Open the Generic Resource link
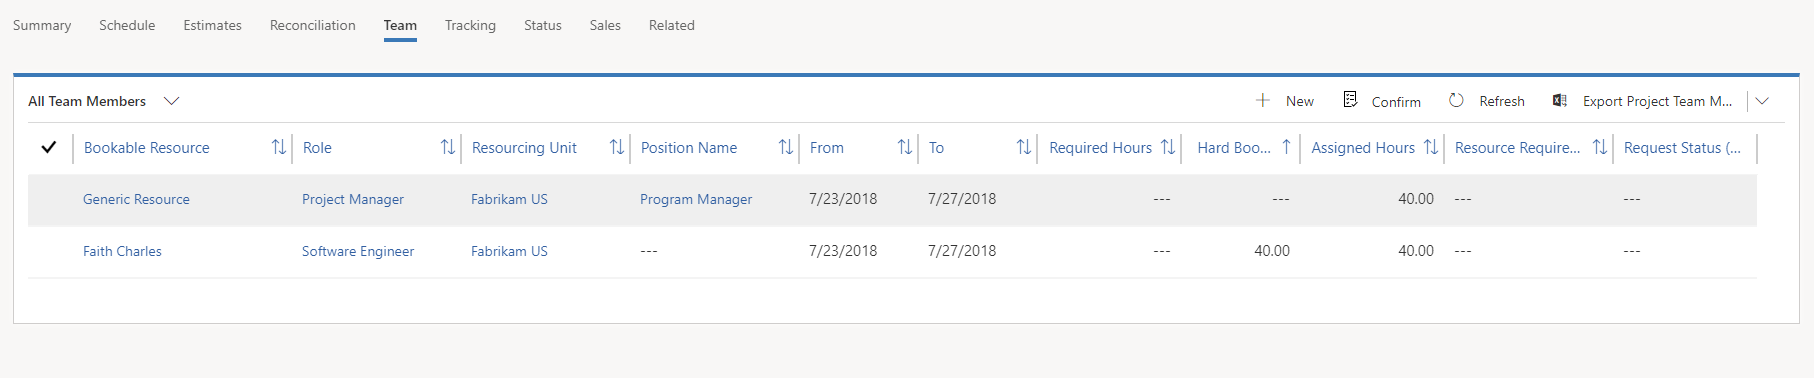Image resolution: width=1814 pixels, height=378 pixels. (136, 199)
